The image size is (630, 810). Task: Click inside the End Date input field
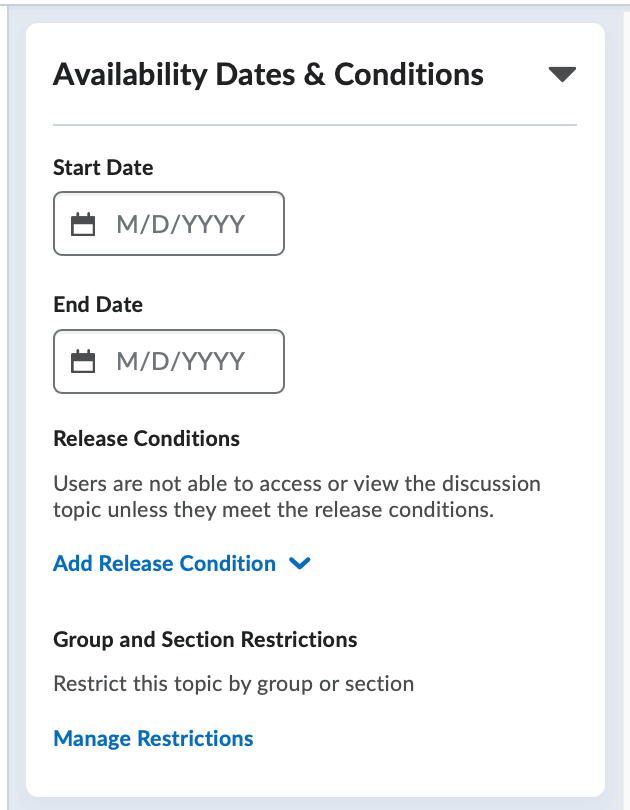click(190, 361)
